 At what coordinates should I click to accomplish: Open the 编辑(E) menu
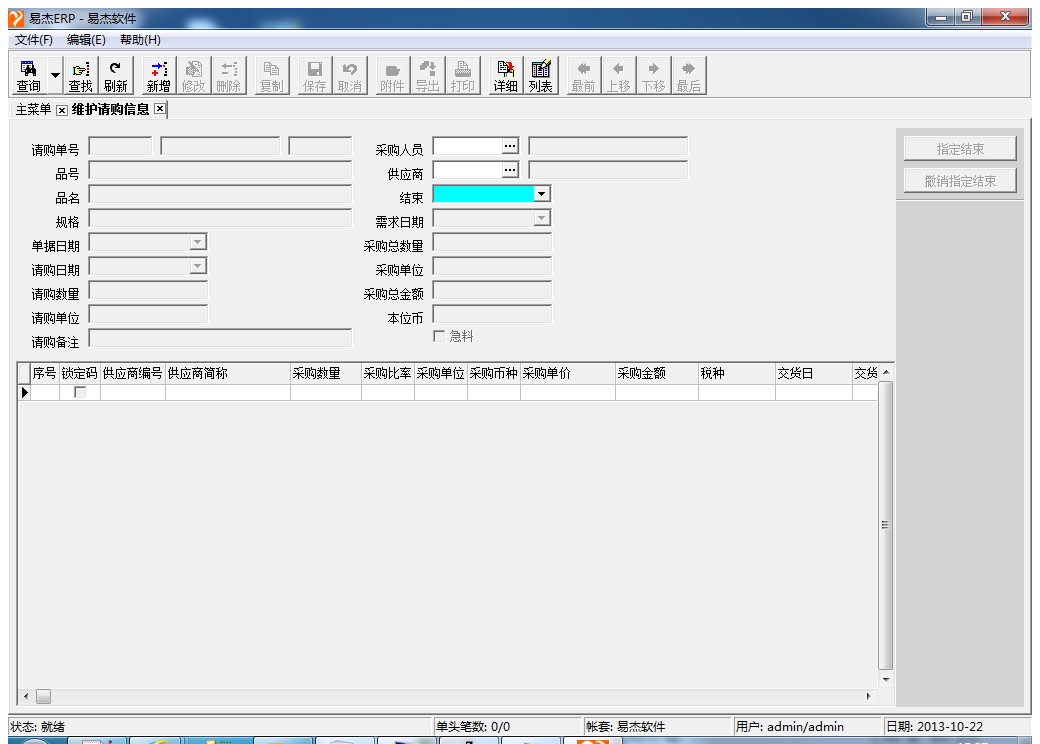pos(86,39)
